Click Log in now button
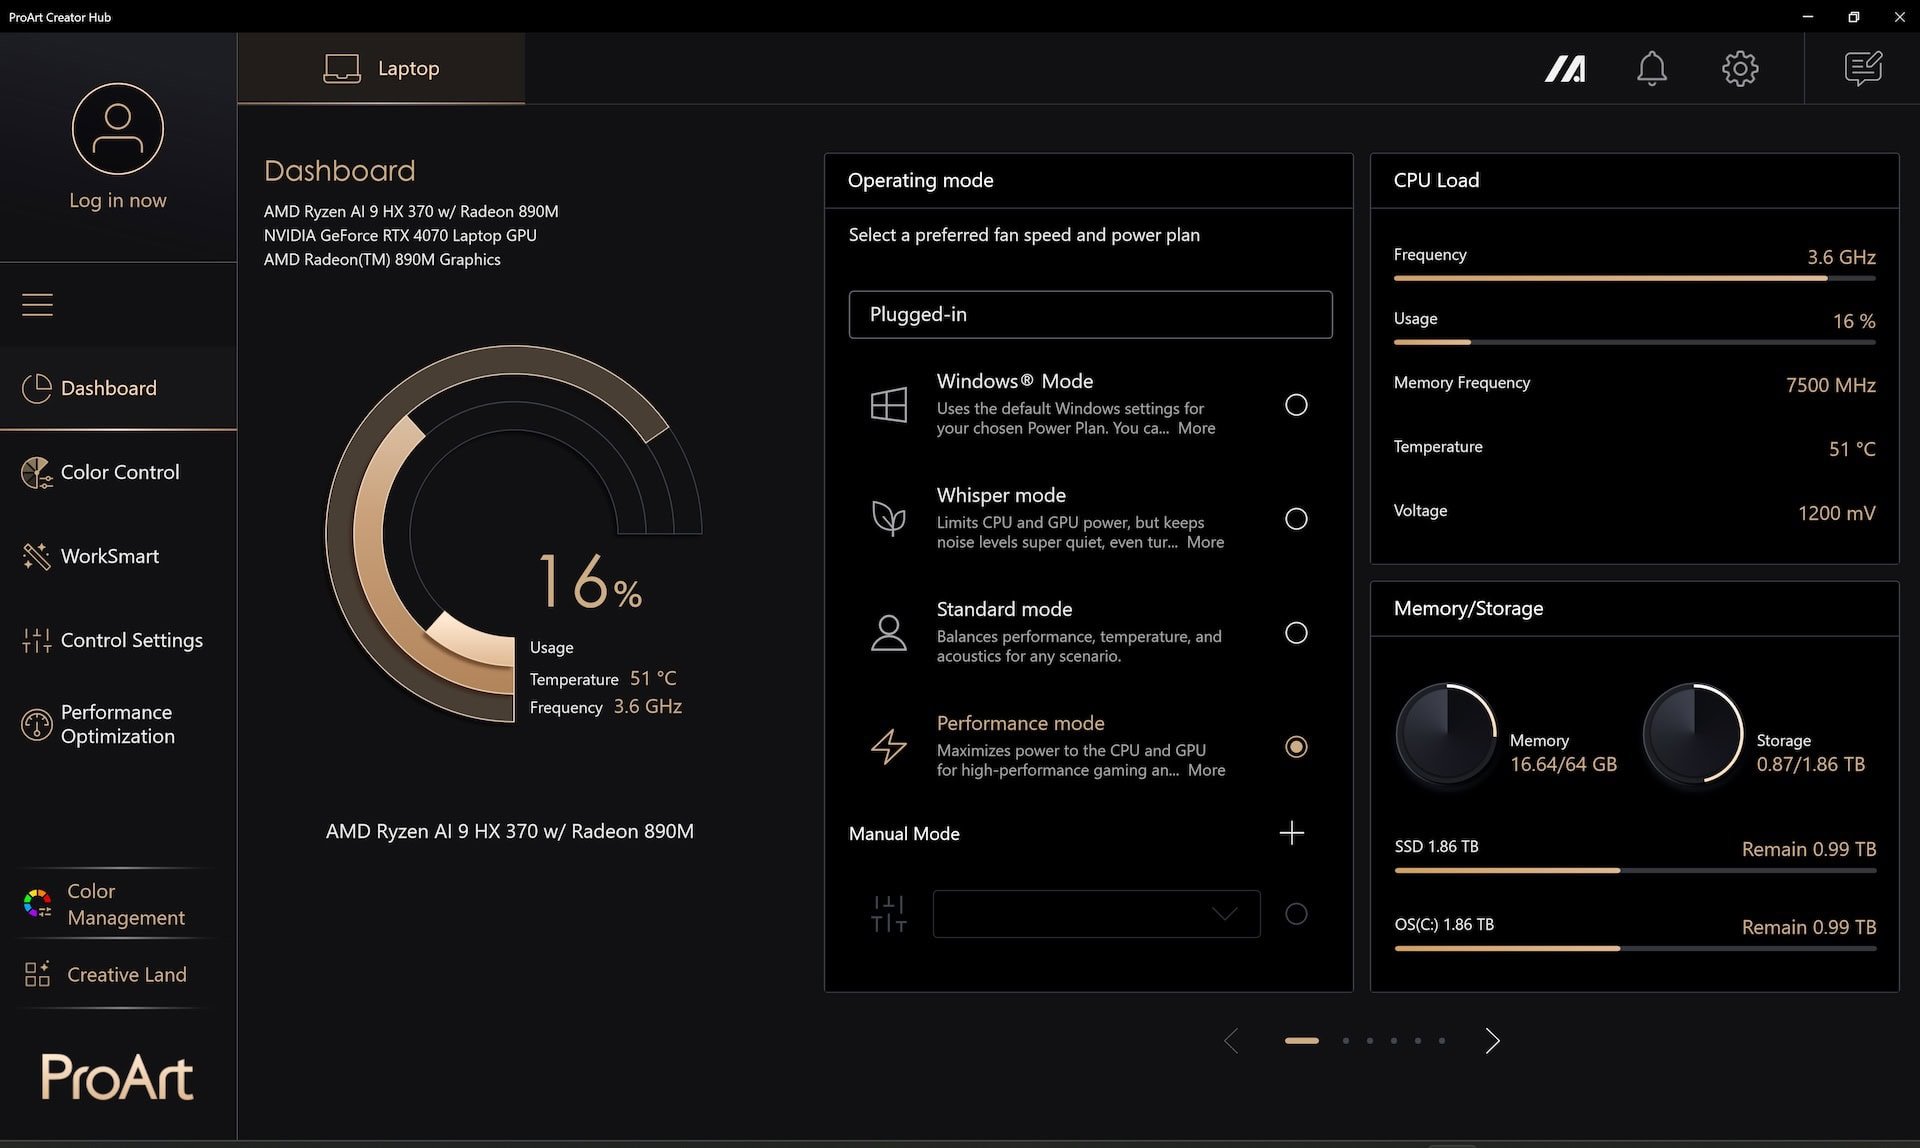The height and width of the screenshot is (1148, 1920). [x=118, y=200]
